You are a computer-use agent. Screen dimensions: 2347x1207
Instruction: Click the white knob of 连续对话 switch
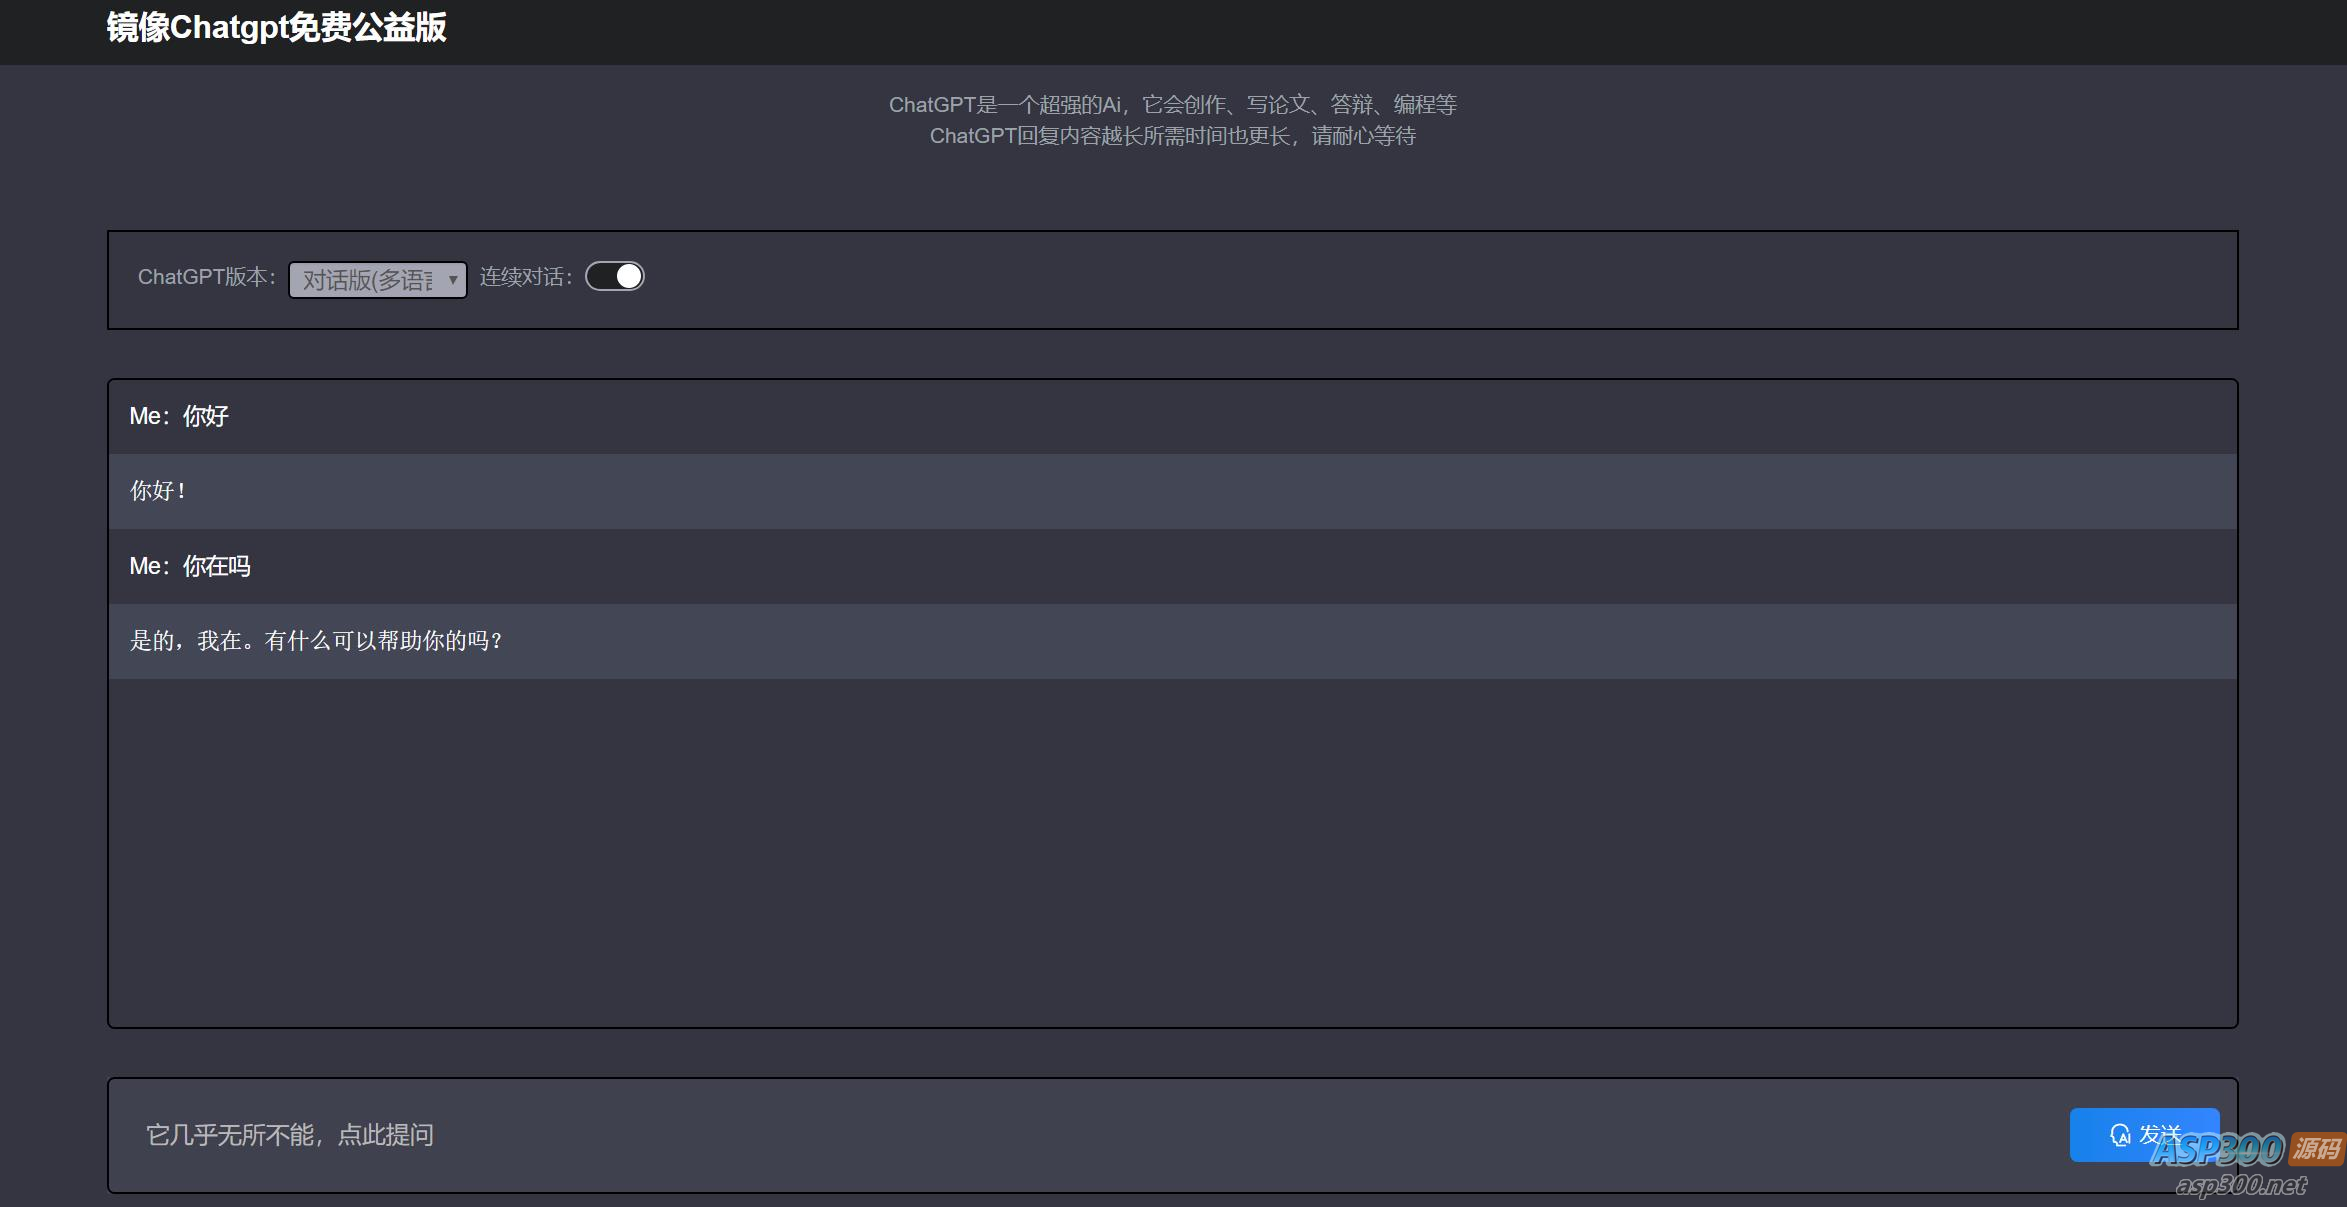click(628, 276)
